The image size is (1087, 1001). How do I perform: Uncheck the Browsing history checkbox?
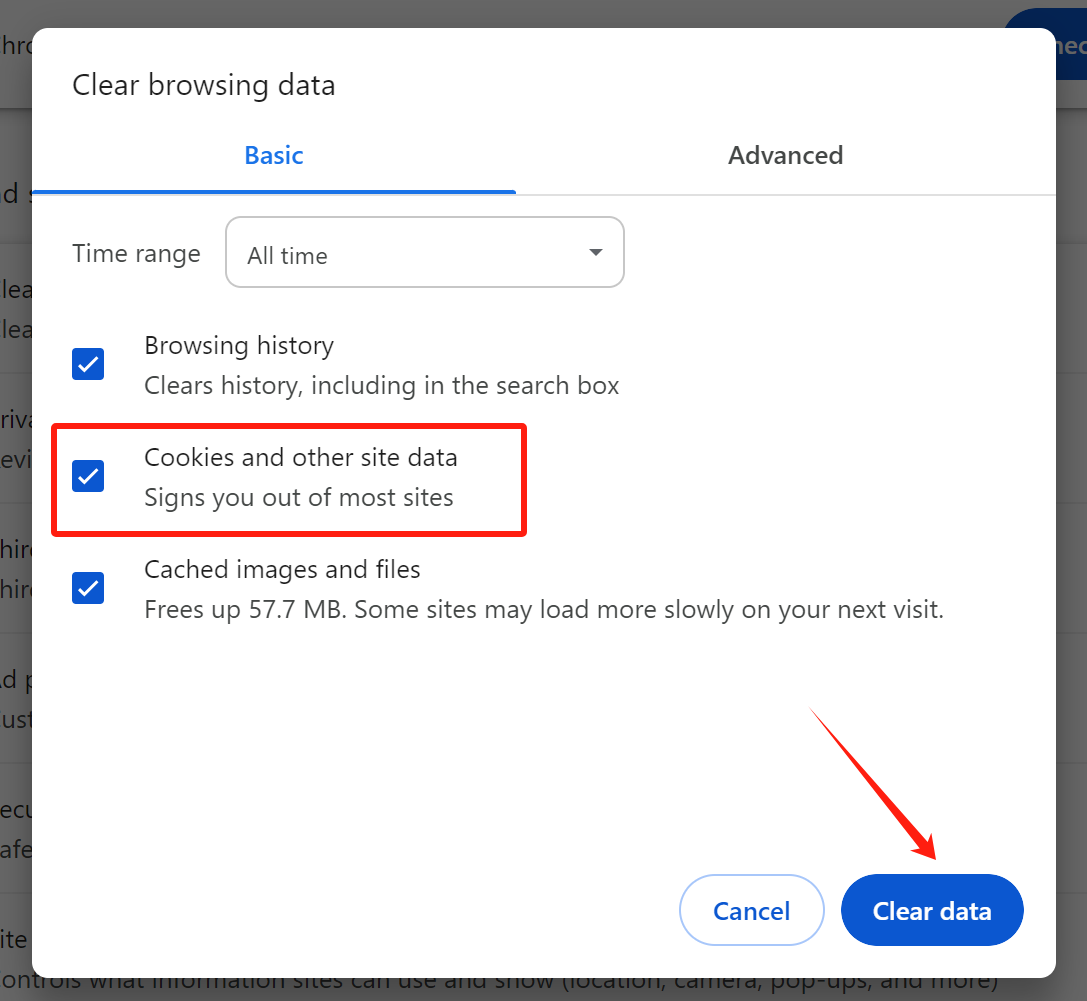[x=88, y=364]
